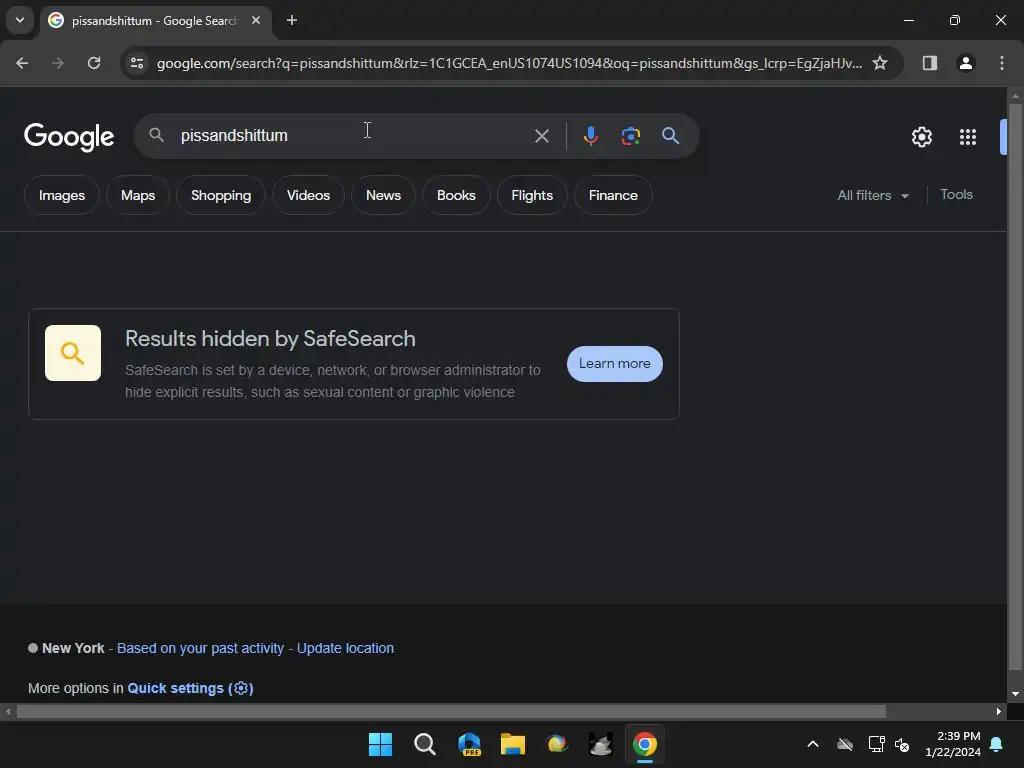Click Based on your past activity link

coord(200,648)
